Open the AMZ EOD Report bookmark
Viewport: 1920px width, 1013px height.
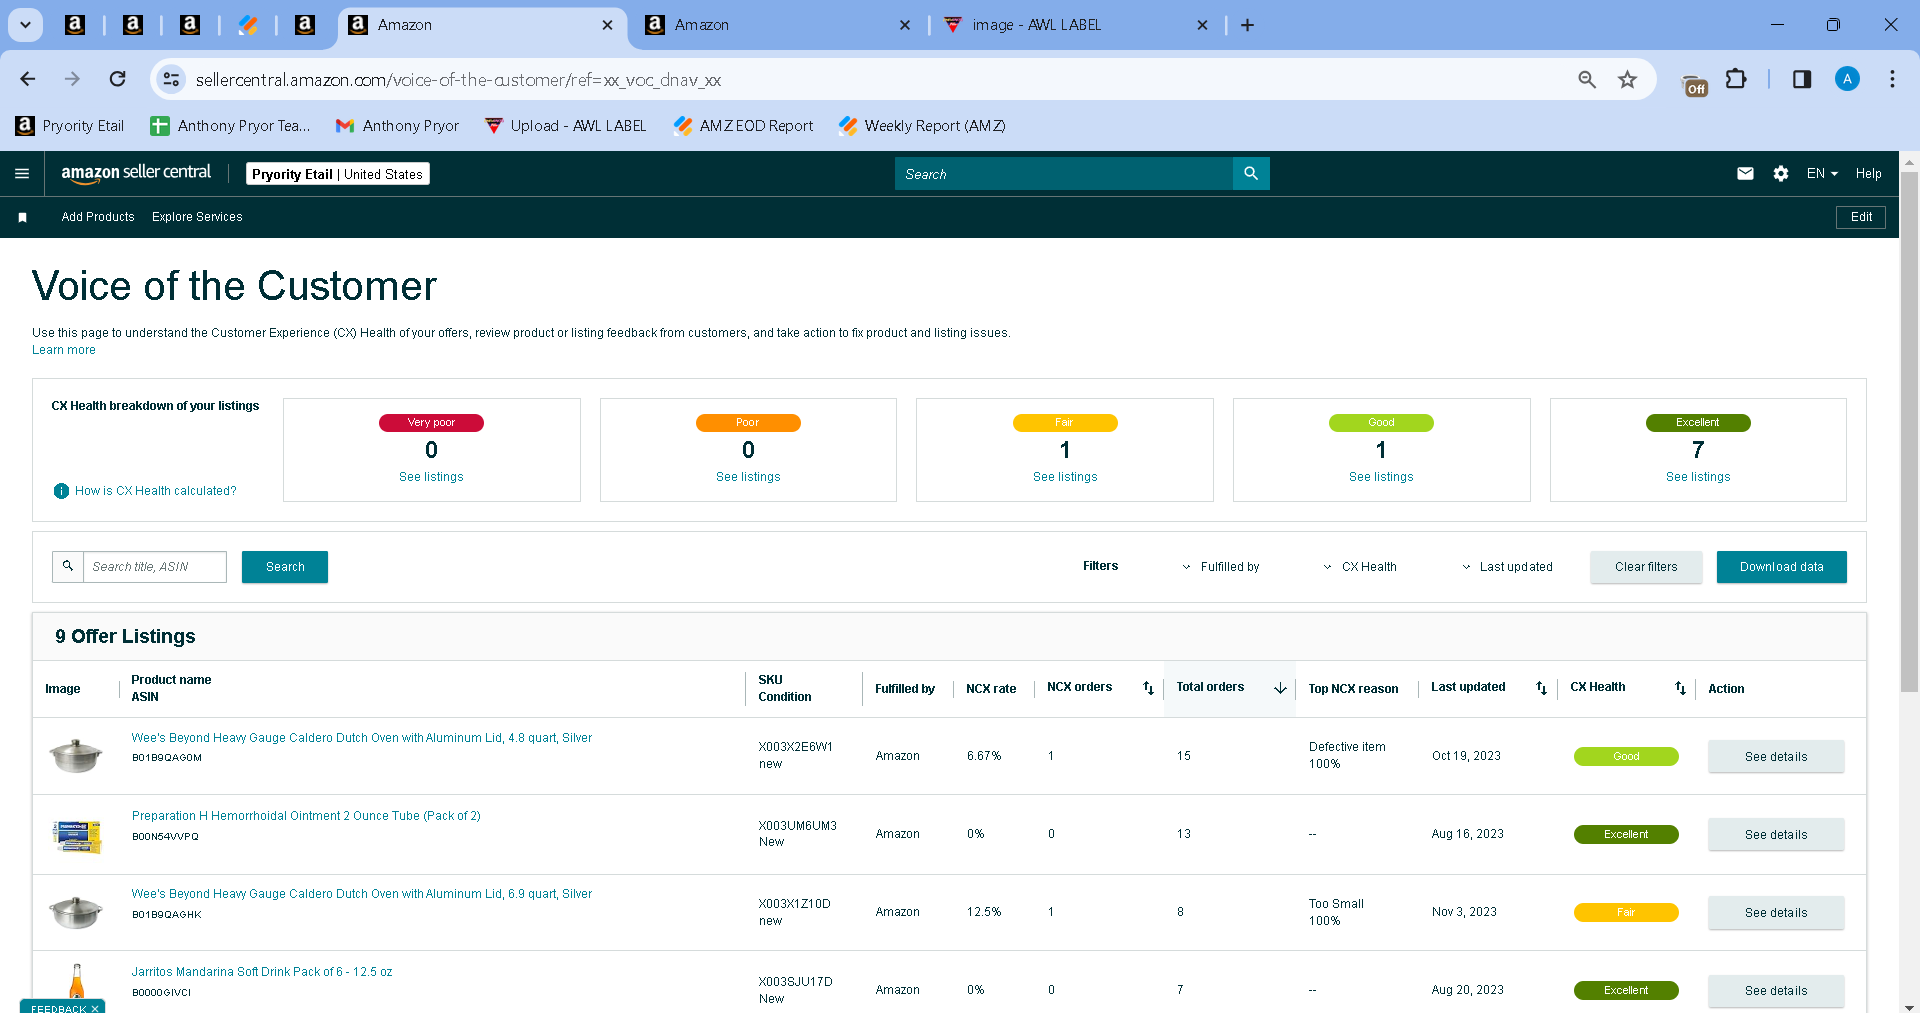click(743, 126)
